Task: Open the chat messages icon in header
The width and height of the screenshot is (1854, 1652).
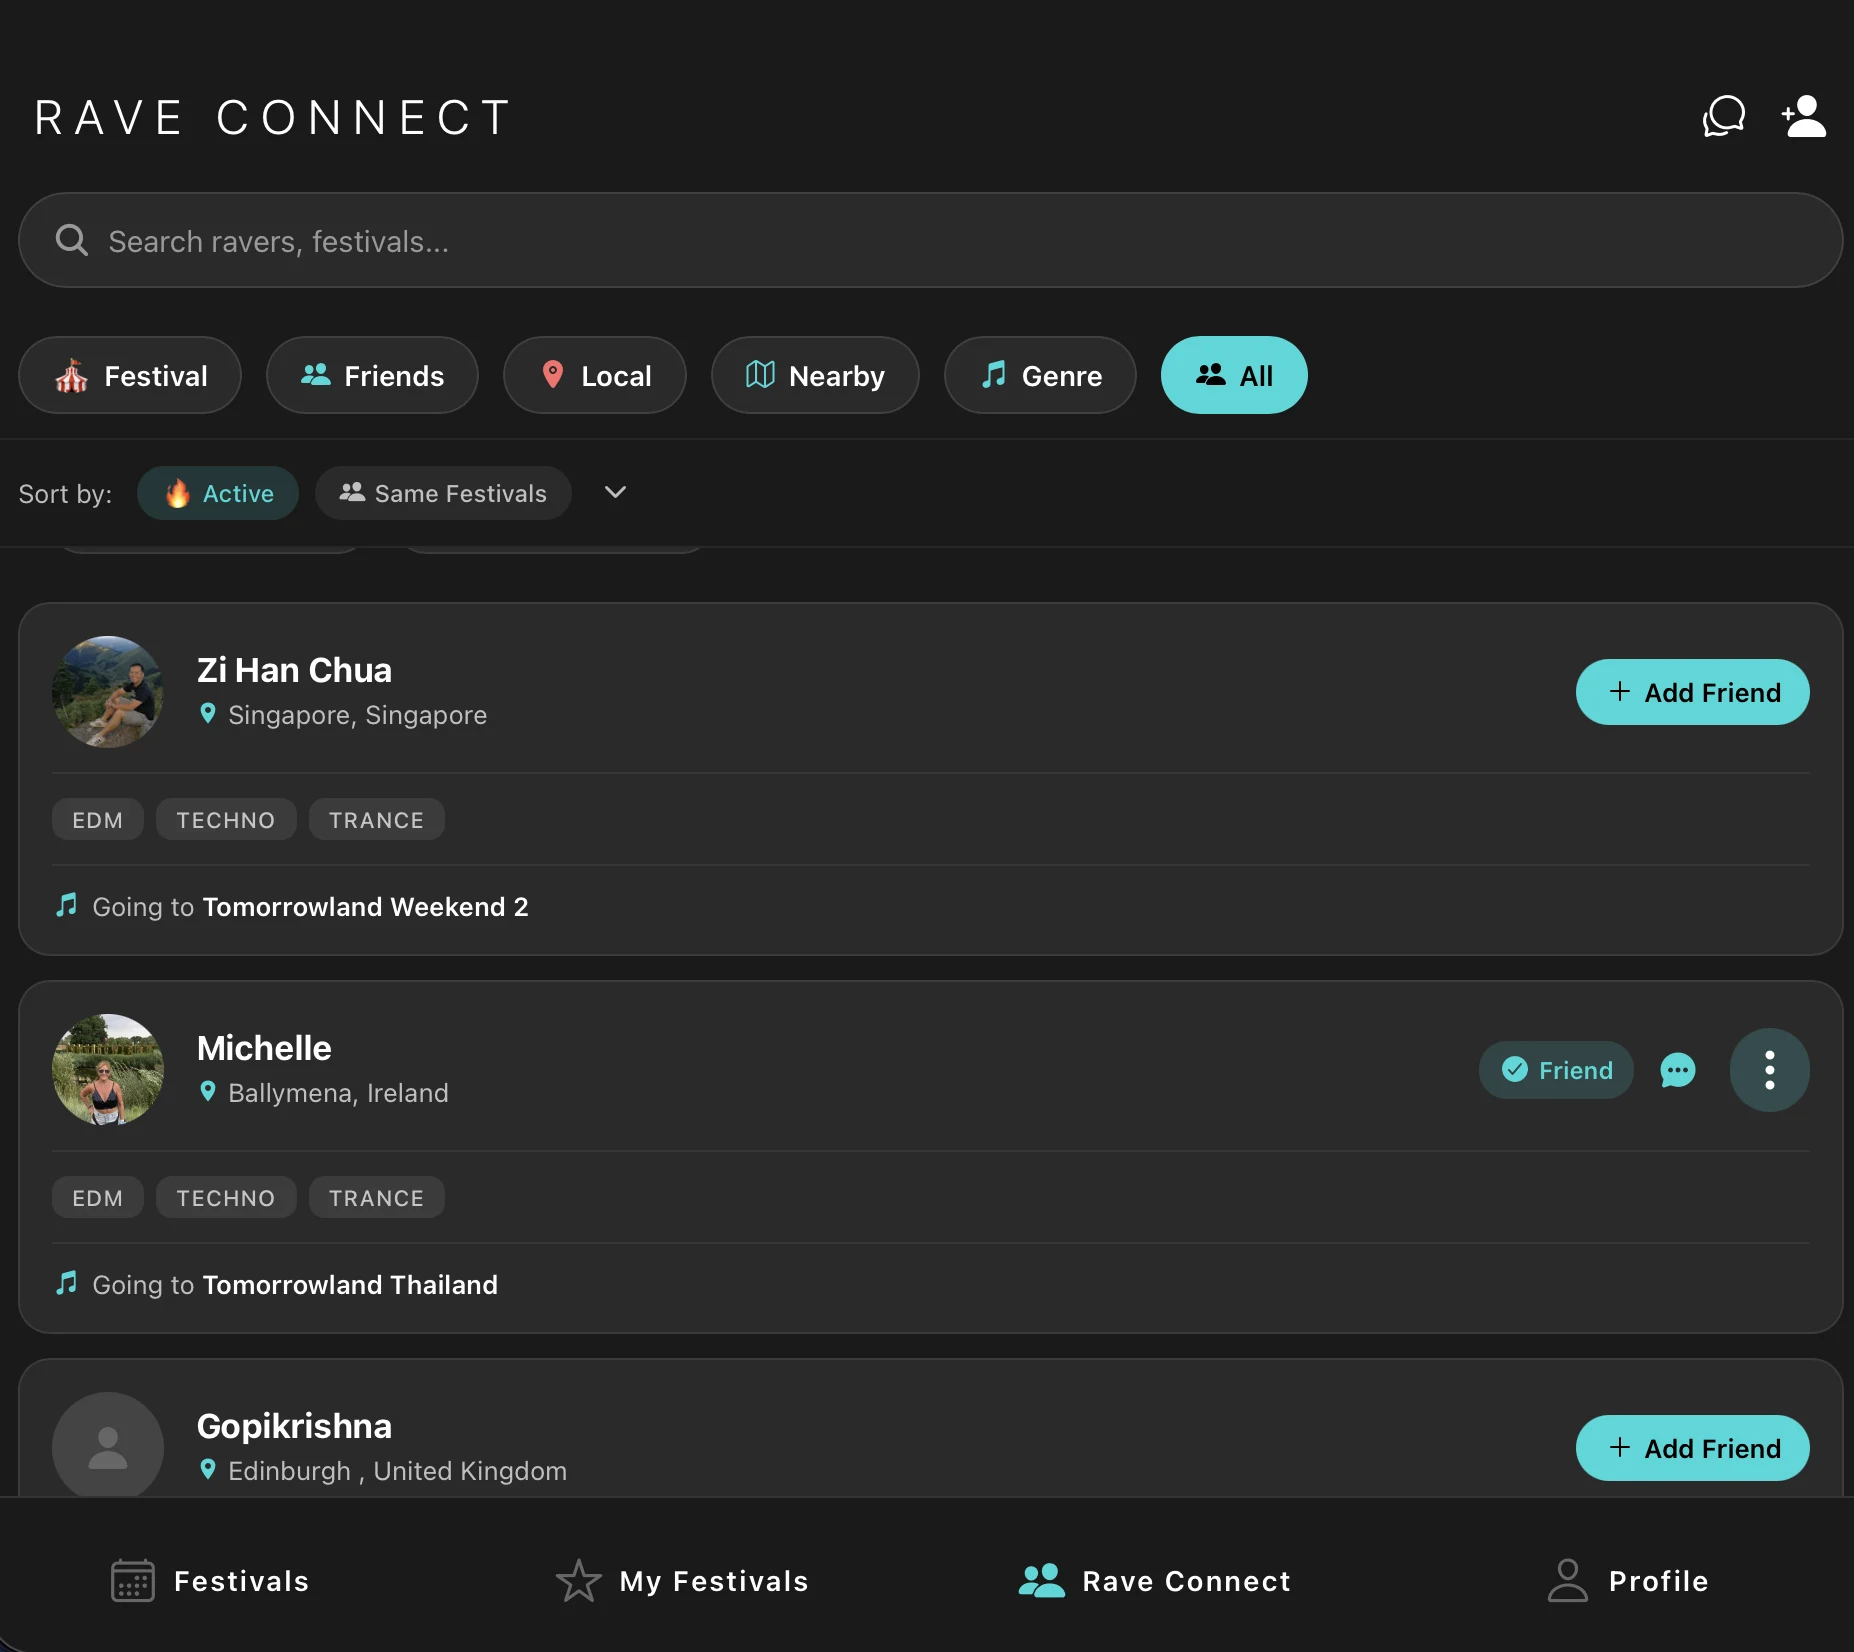Action: (1724, 117)
